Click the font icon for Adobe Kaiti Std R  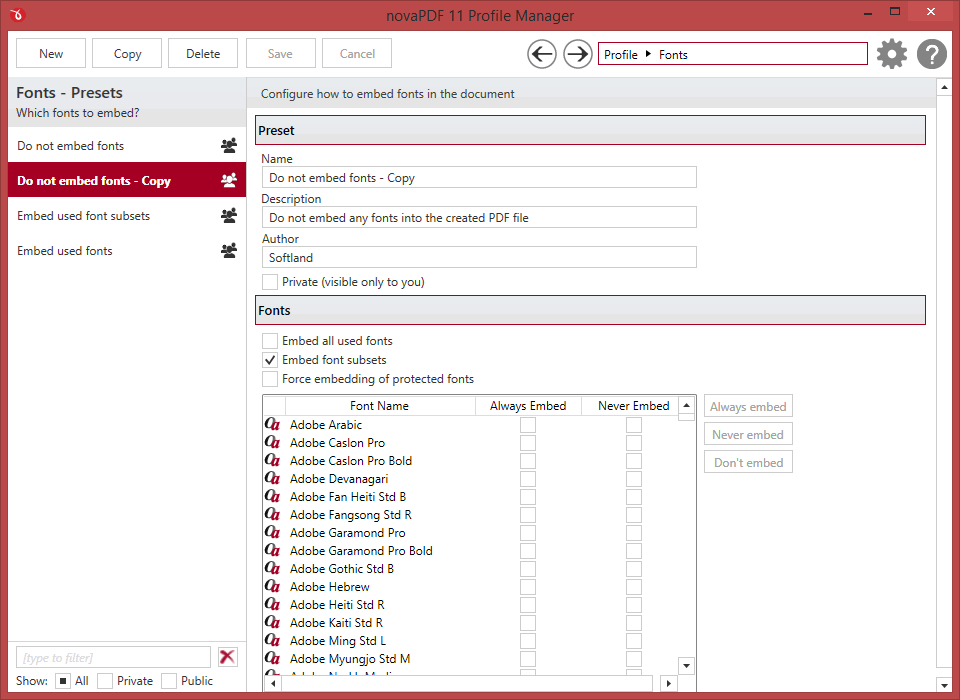click(x=272, y=622)
